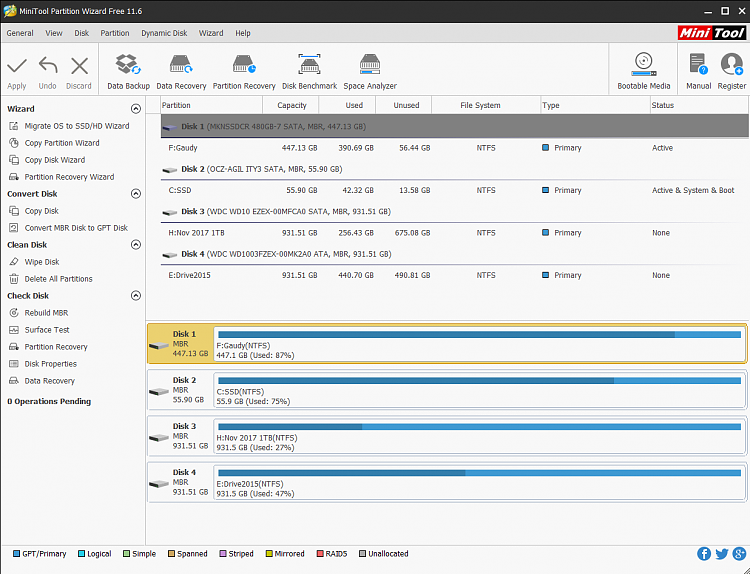This screenshot has height=574, width=750.
Task: Collapse the Convert Disk section
Action: (x=136, y=194)
